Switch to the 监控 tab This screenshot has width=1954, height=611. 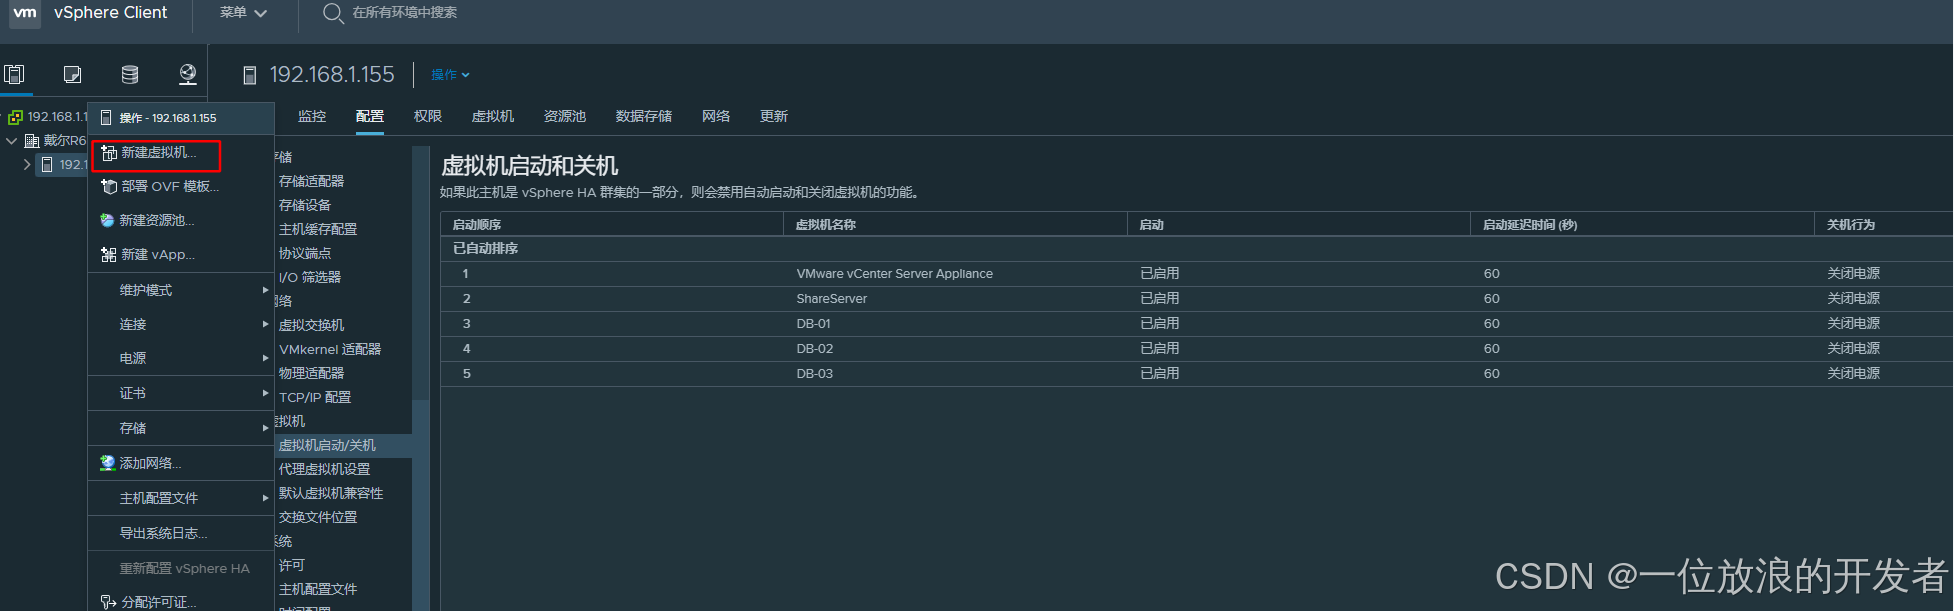[x=312, y=117]
